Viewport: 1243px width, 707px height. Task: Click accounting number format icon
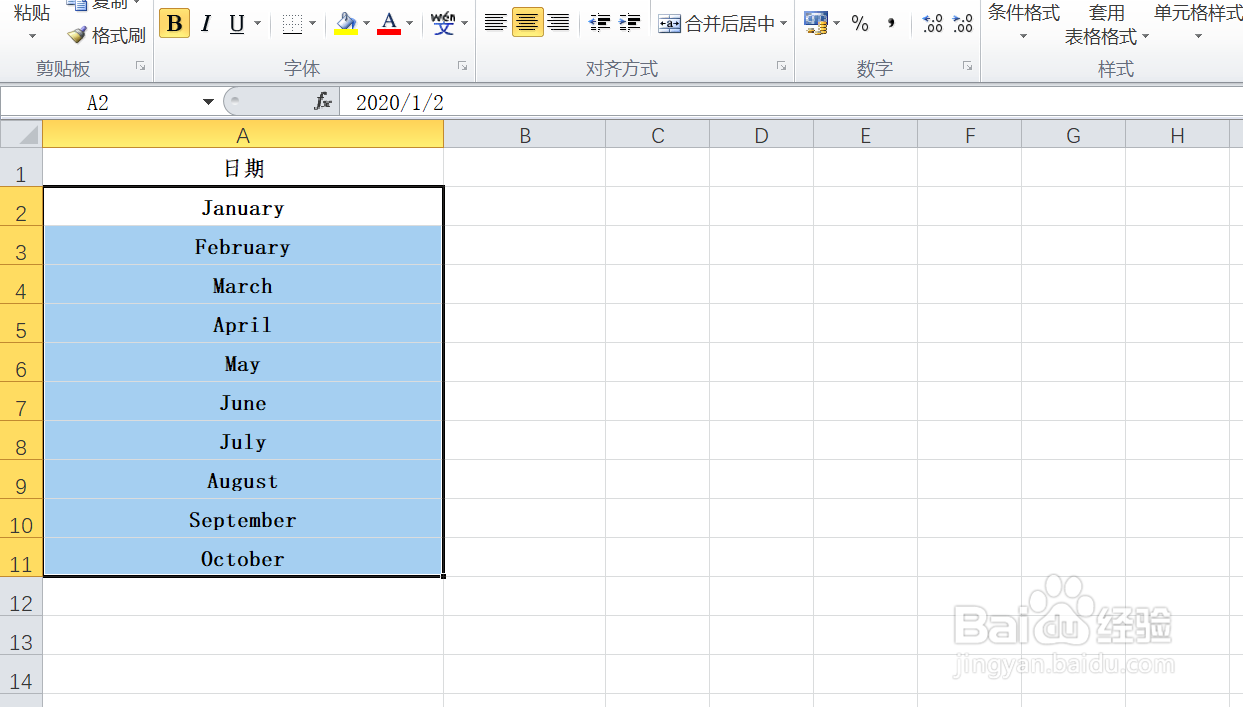816,23
